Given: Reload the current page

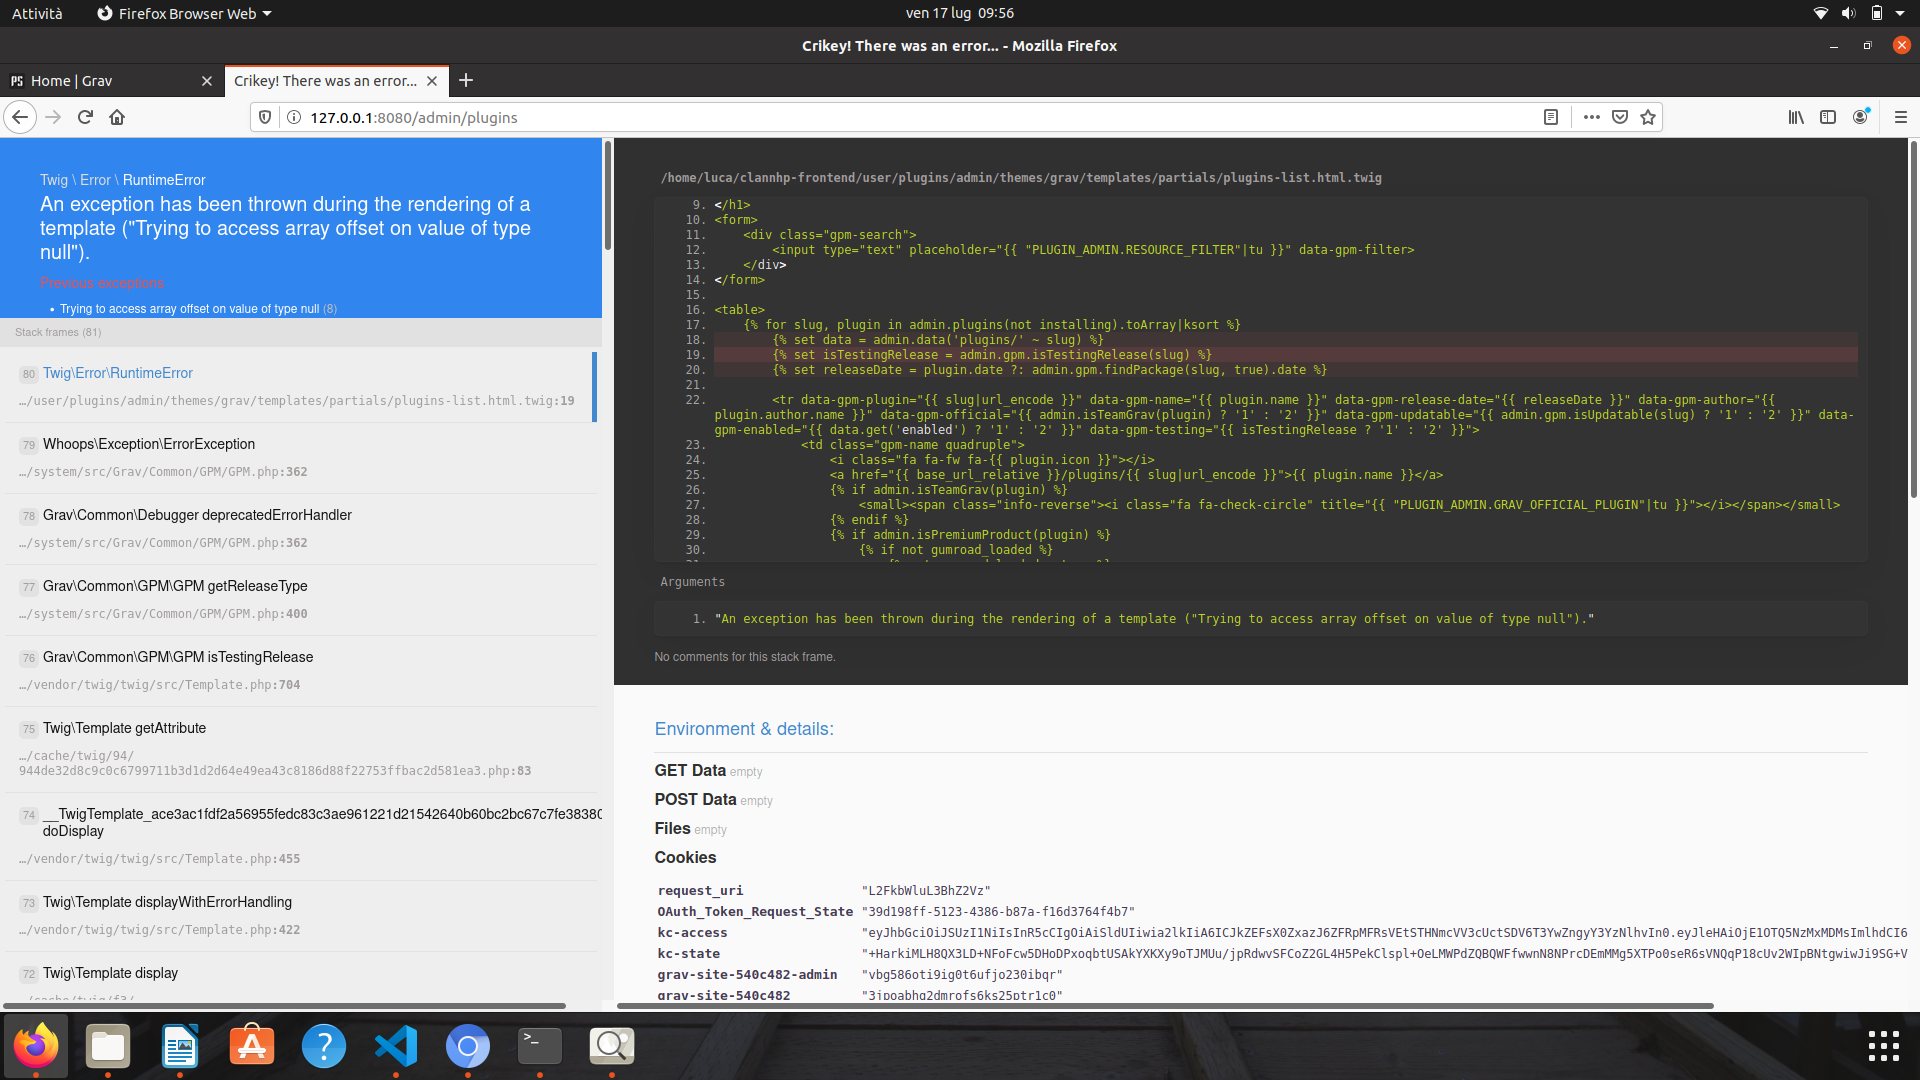Looking at the screenshot, I should click(85, 117).
